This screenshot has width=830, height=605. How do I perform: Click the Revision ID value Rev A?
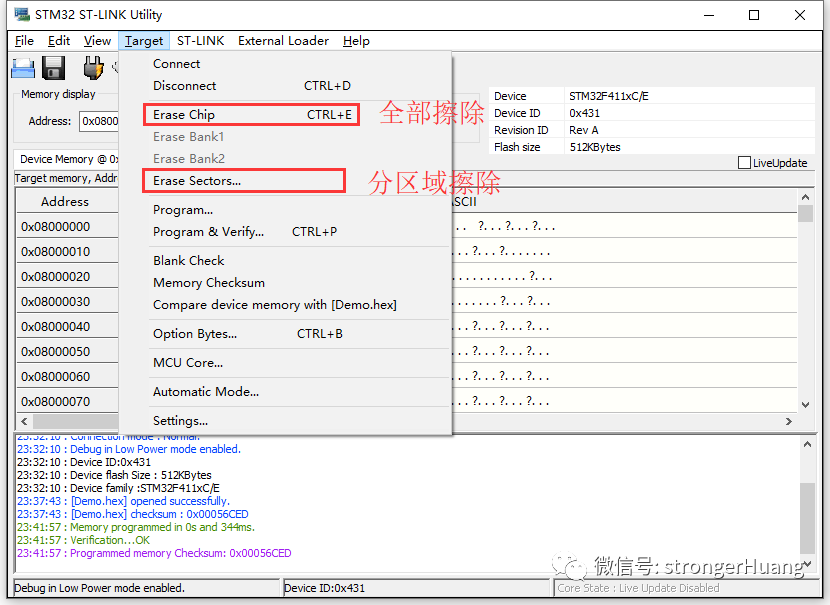[x=584, y=130]
